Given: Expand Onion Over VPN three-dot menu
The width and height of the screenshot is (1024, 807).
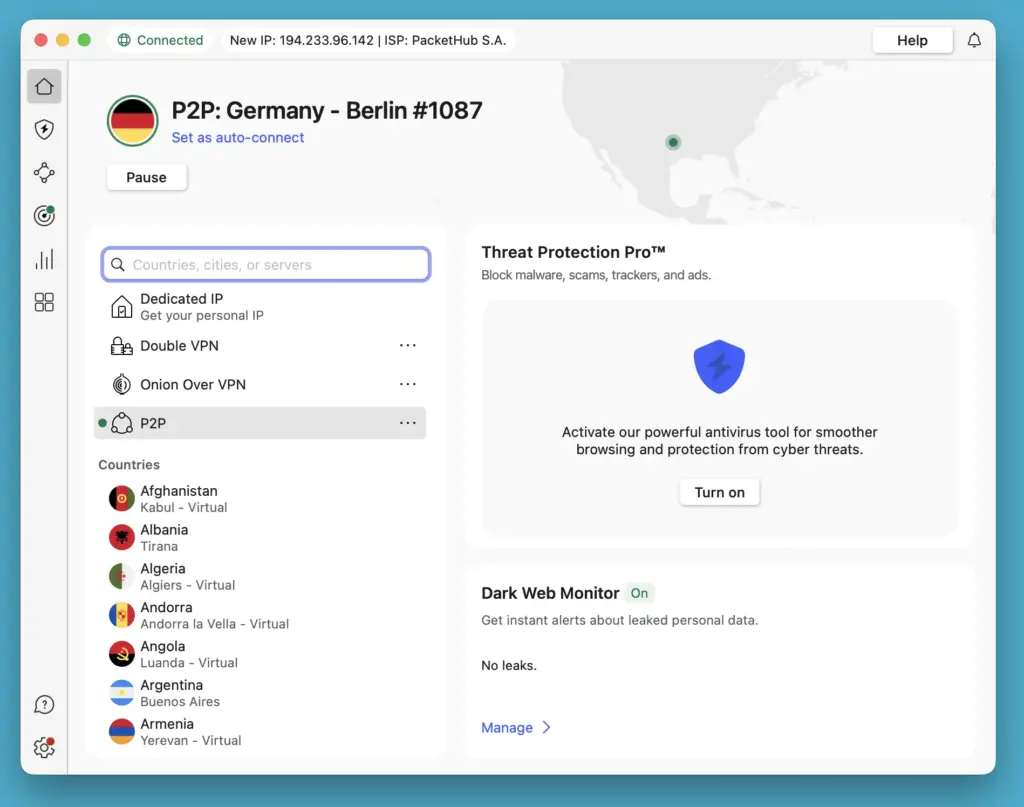Looking at the screenshot, I should click(x=407, y=384).
